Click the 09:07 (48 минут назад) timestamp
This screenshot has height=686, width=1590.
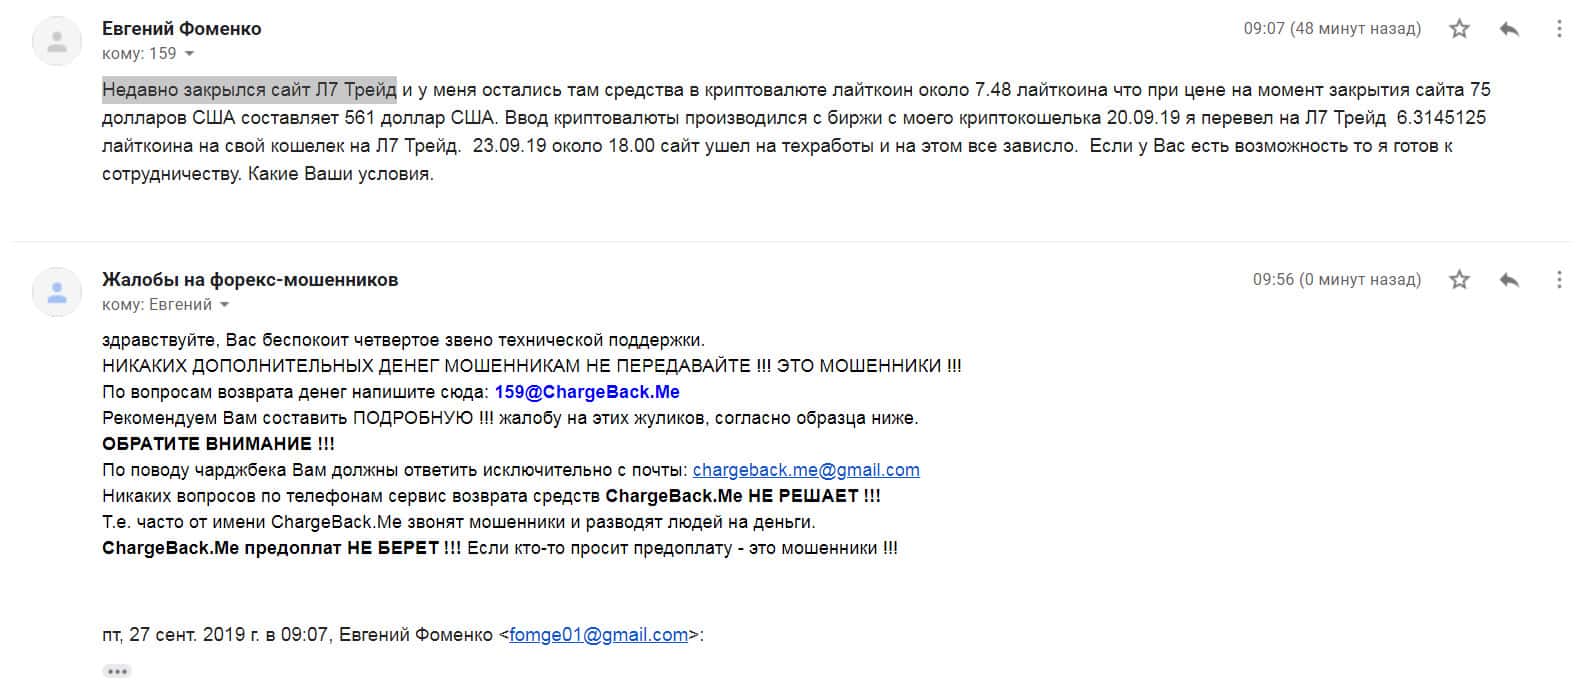point(1331,29)
